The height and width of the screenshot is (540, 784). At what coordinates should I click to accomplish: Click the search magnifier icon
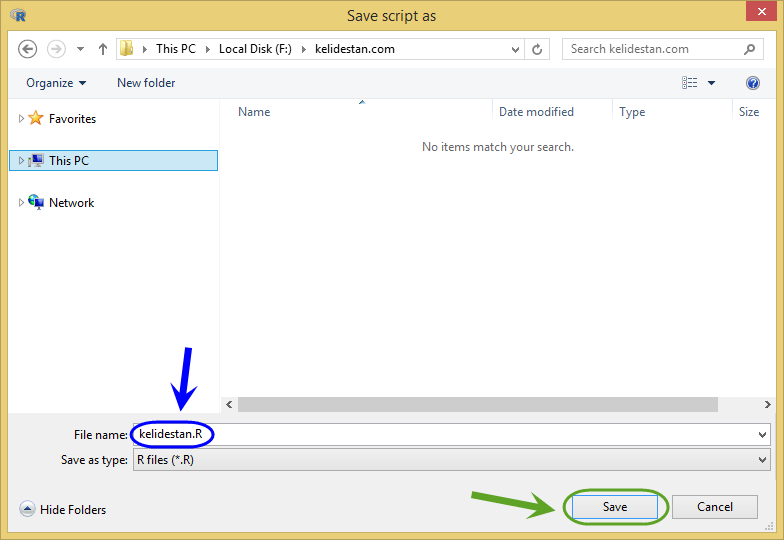click(749, 49)
